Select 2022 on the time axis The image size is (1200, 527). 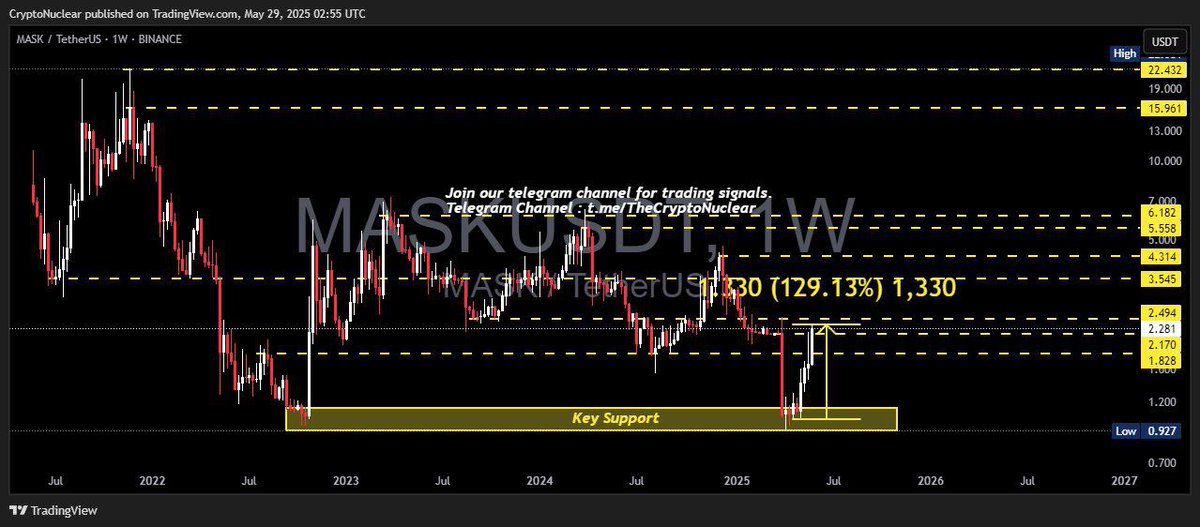pyautogui.click(x=152, y=481)
